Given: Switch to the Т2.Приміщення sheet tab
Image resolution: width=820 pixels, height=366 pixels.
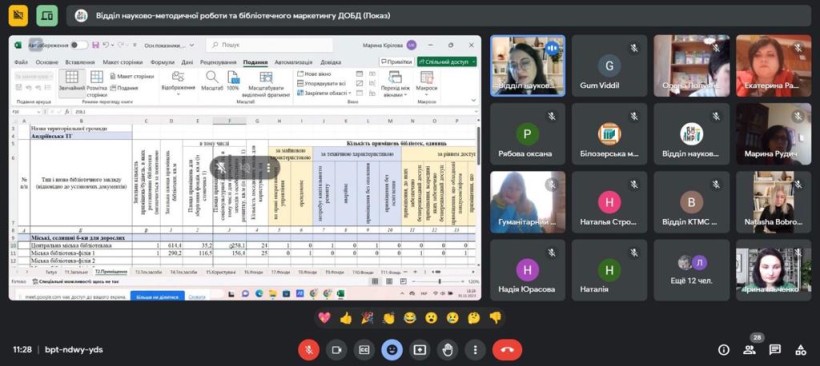Looking at the screenshot, I should tap(111, 272).
